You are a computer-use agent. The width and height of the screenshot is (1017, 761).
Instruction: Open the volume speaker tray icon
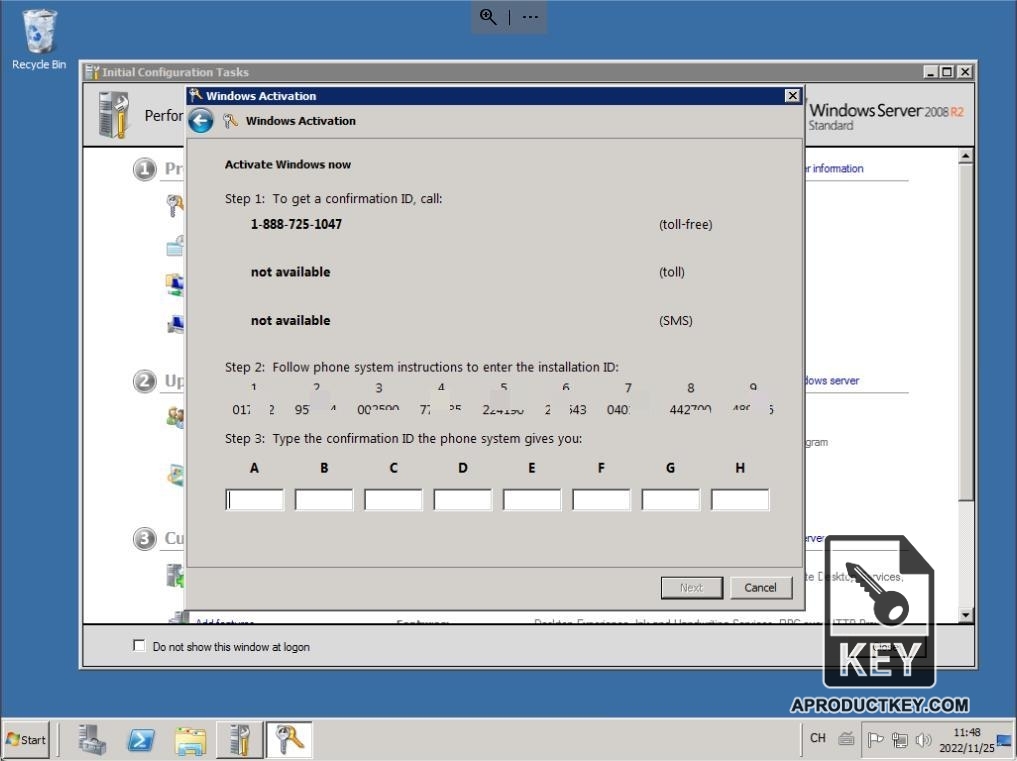923,739
